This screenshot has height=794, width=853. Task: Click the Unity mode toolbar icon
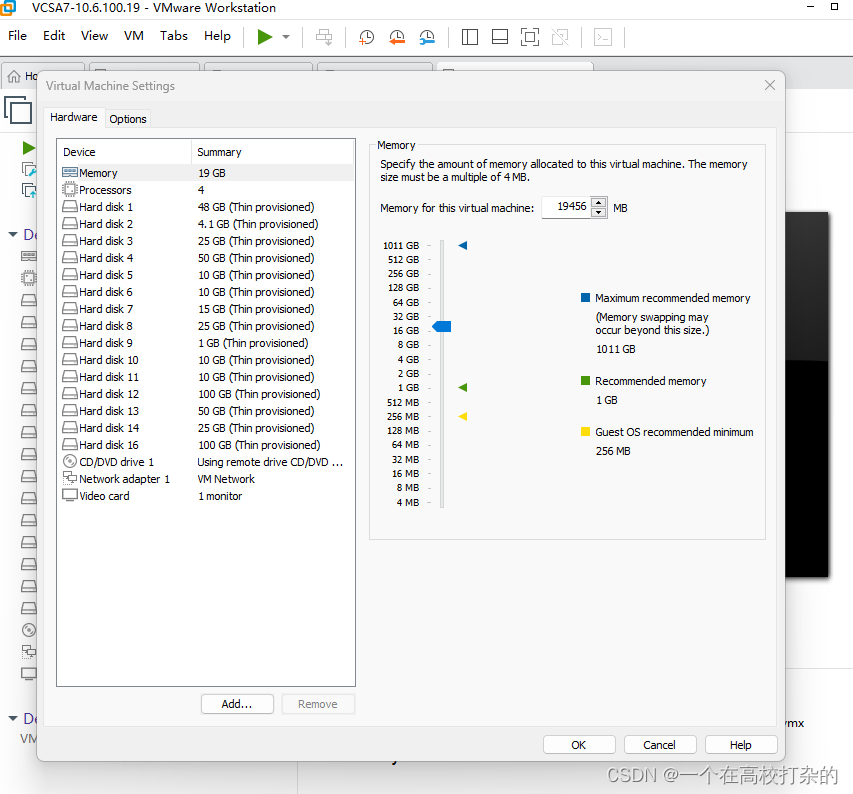(x=560, y=37)
